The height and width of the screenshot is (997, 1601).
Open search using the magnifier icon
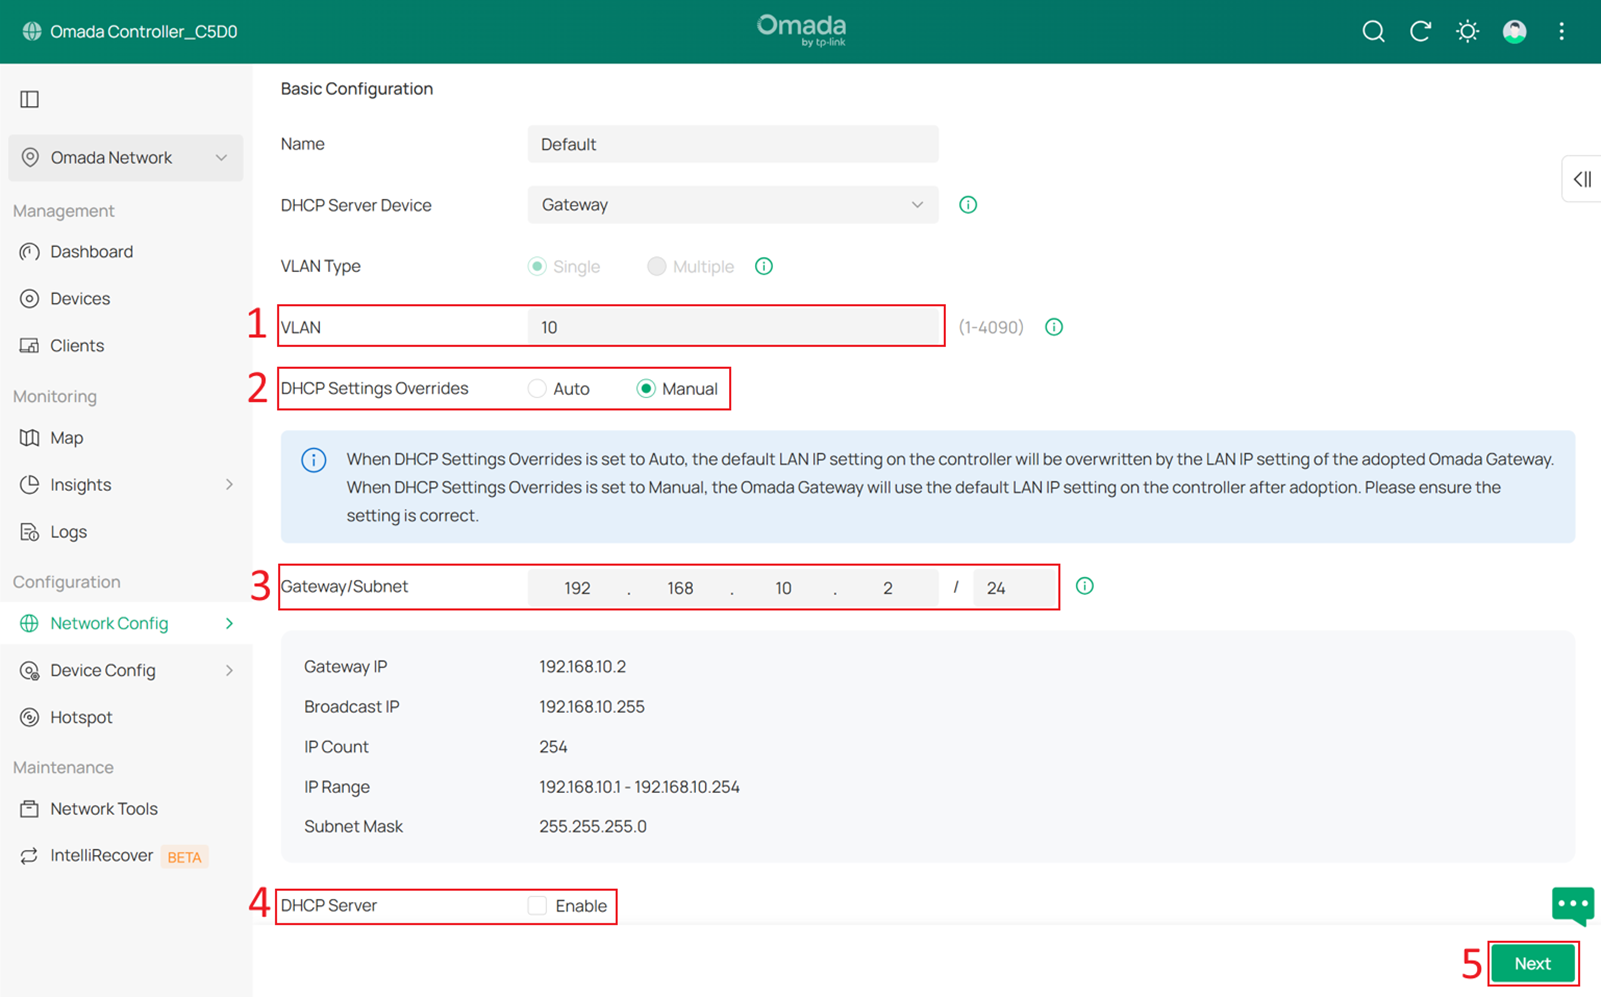pos(1373,31)
